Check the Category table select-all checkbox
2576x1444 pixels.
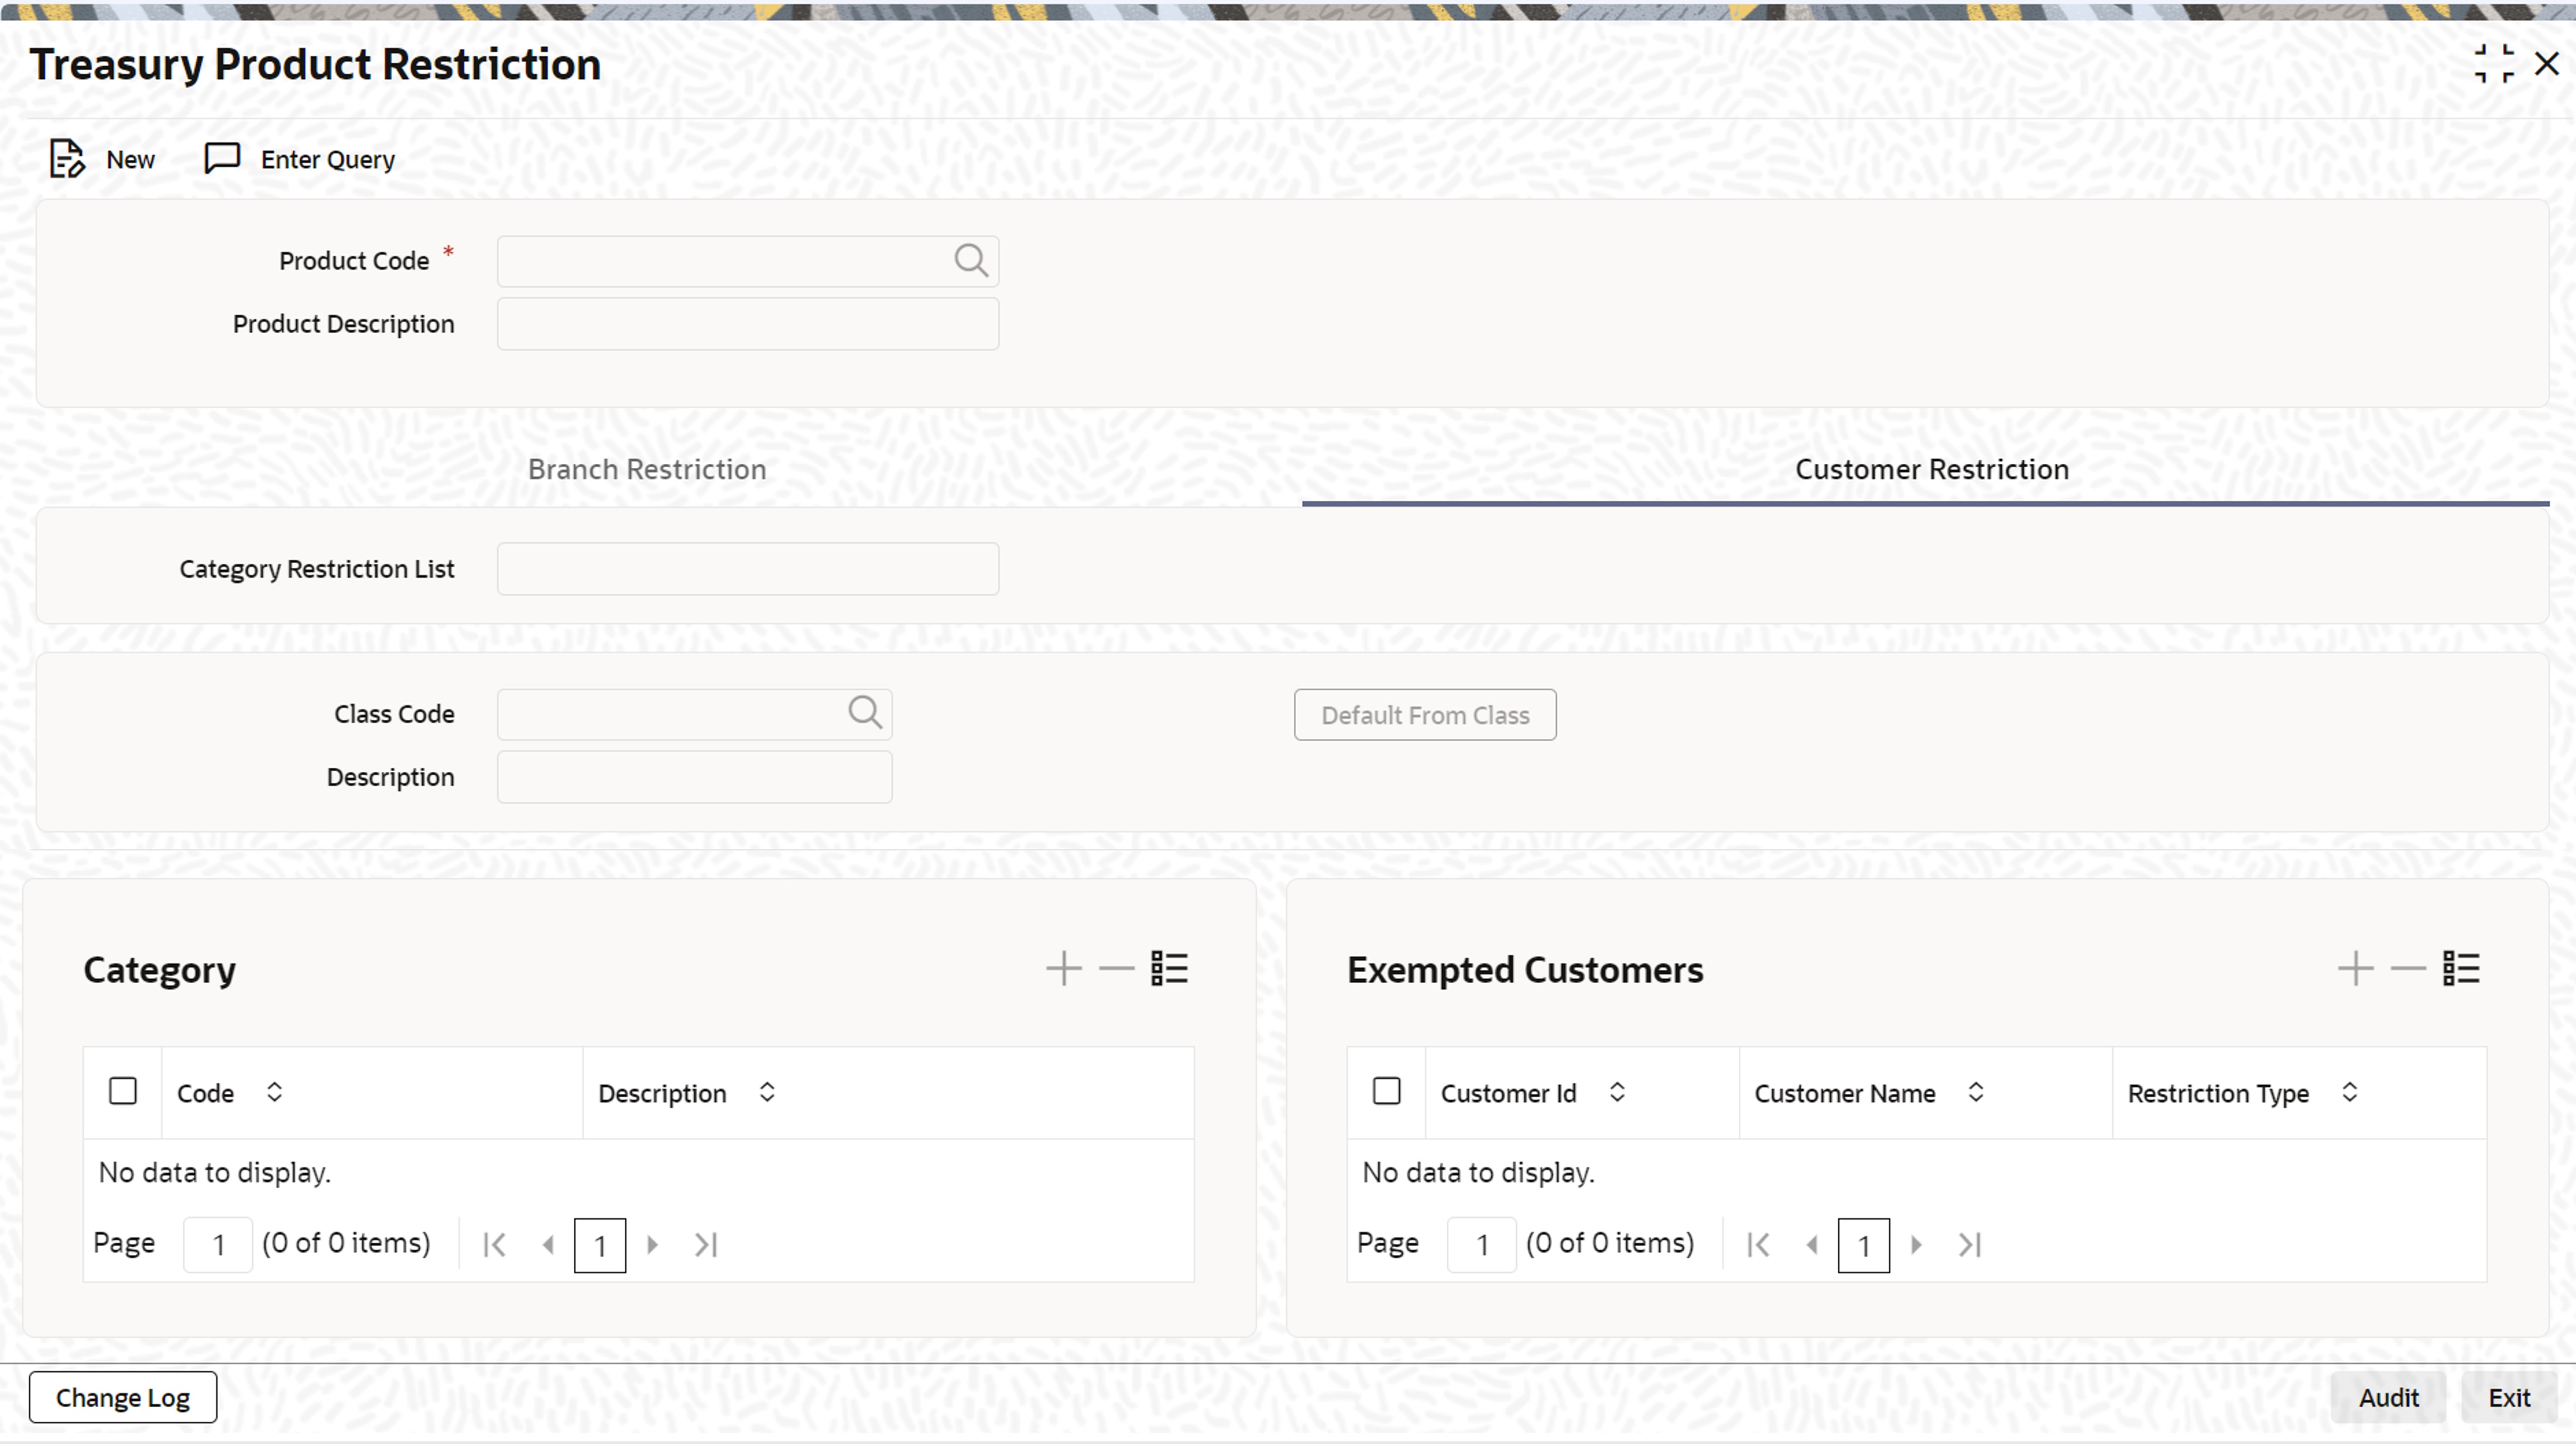(123, 1091)
